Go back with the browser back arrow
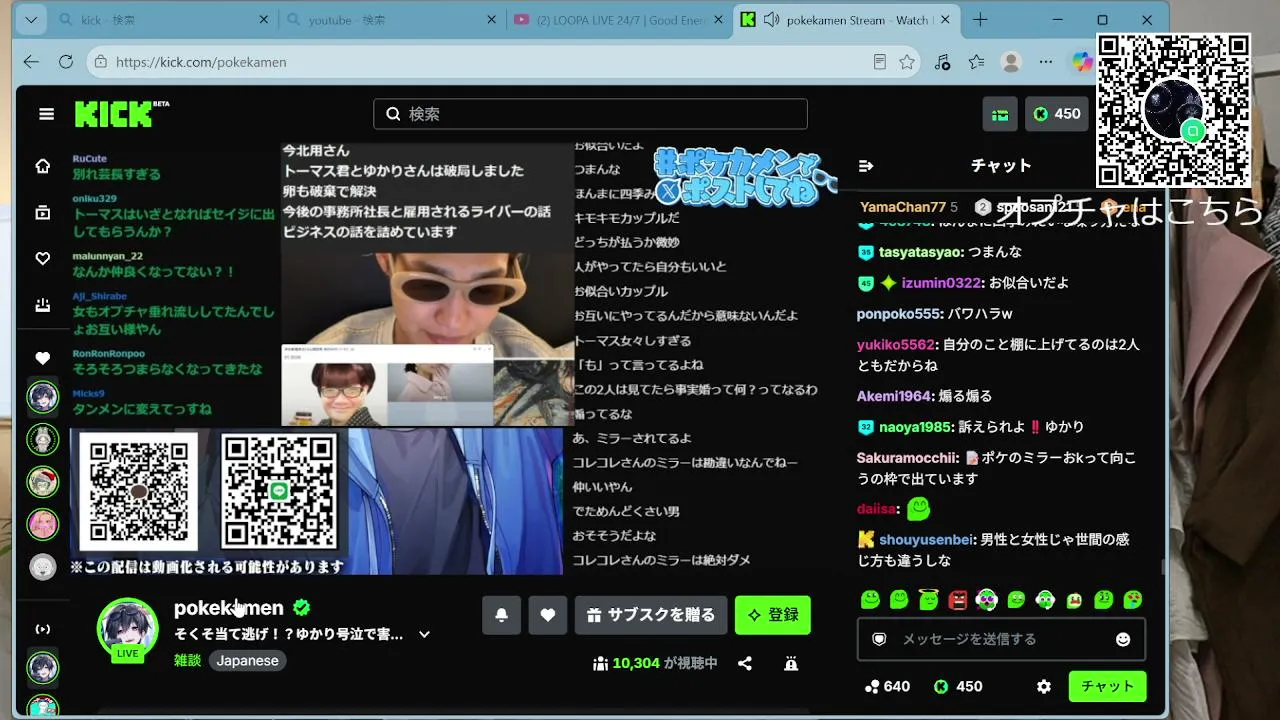This screenshot has width=1280, height=720. [x=31, y=62]
